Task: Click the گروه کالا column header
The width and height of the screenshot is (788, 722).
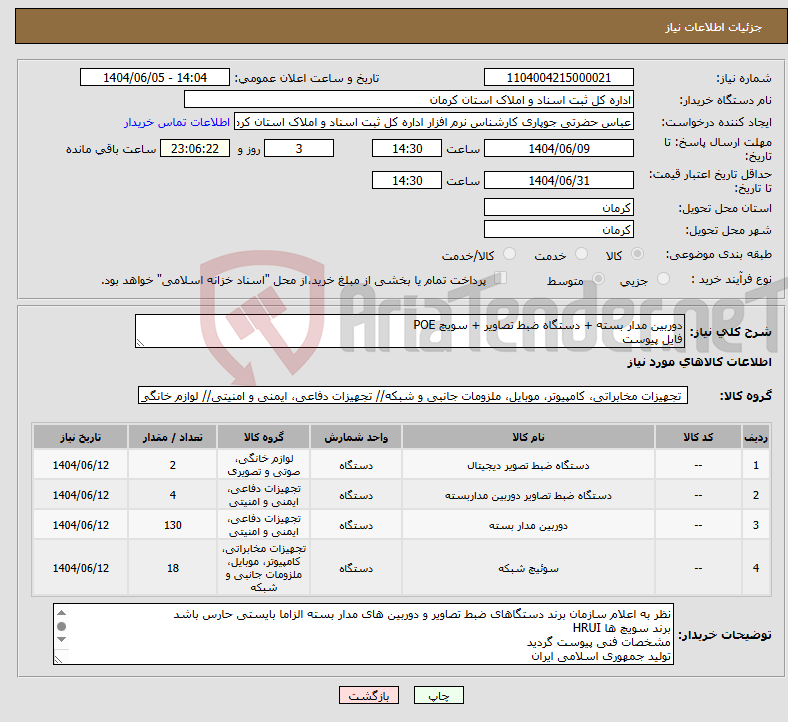Action: (263, 437)
